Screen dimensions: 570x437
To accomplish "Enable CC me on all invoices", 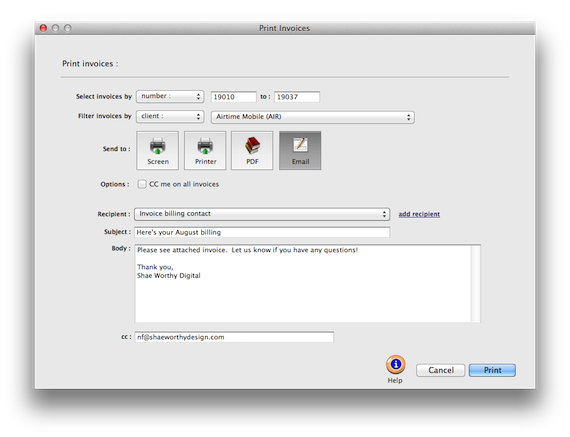I will click(x=142, y=184).
